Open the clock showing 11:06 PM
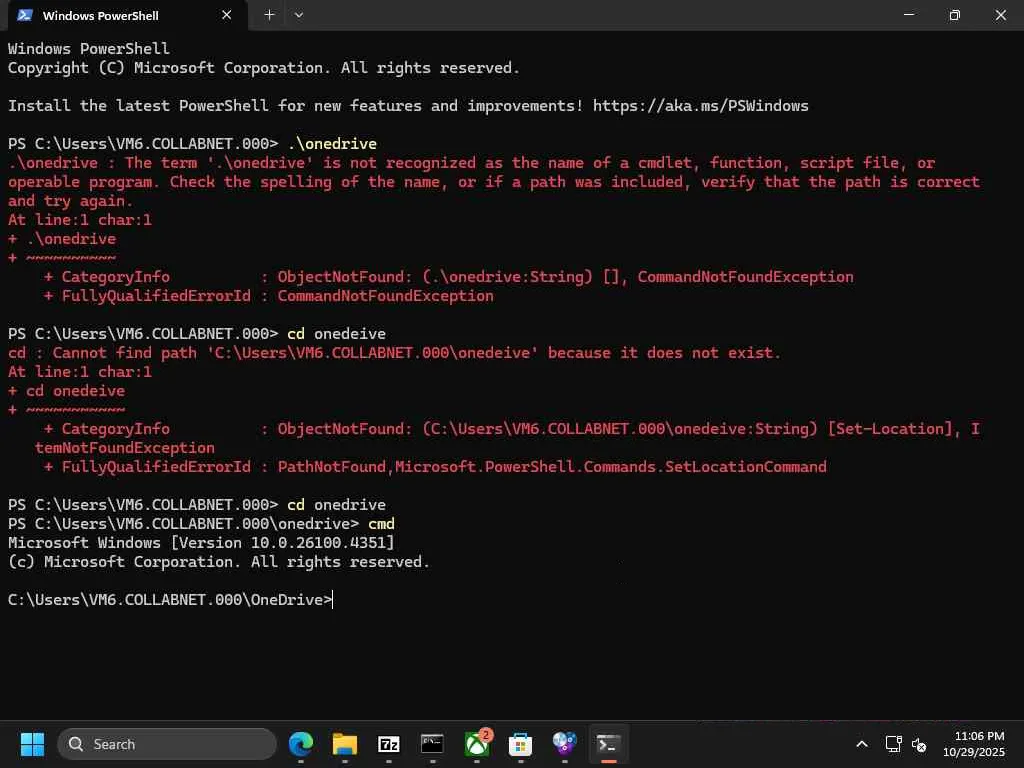This screenshot has width=1024, height=768. click(x=974, y=744)
